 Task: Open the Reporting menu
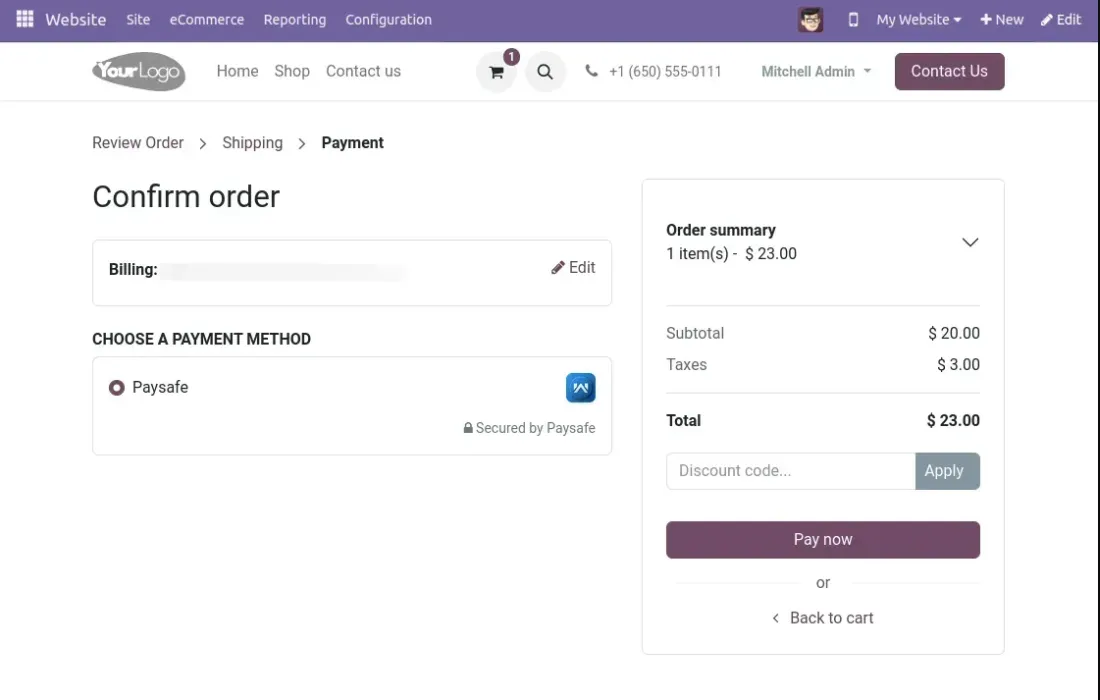(x=295, y=19)
